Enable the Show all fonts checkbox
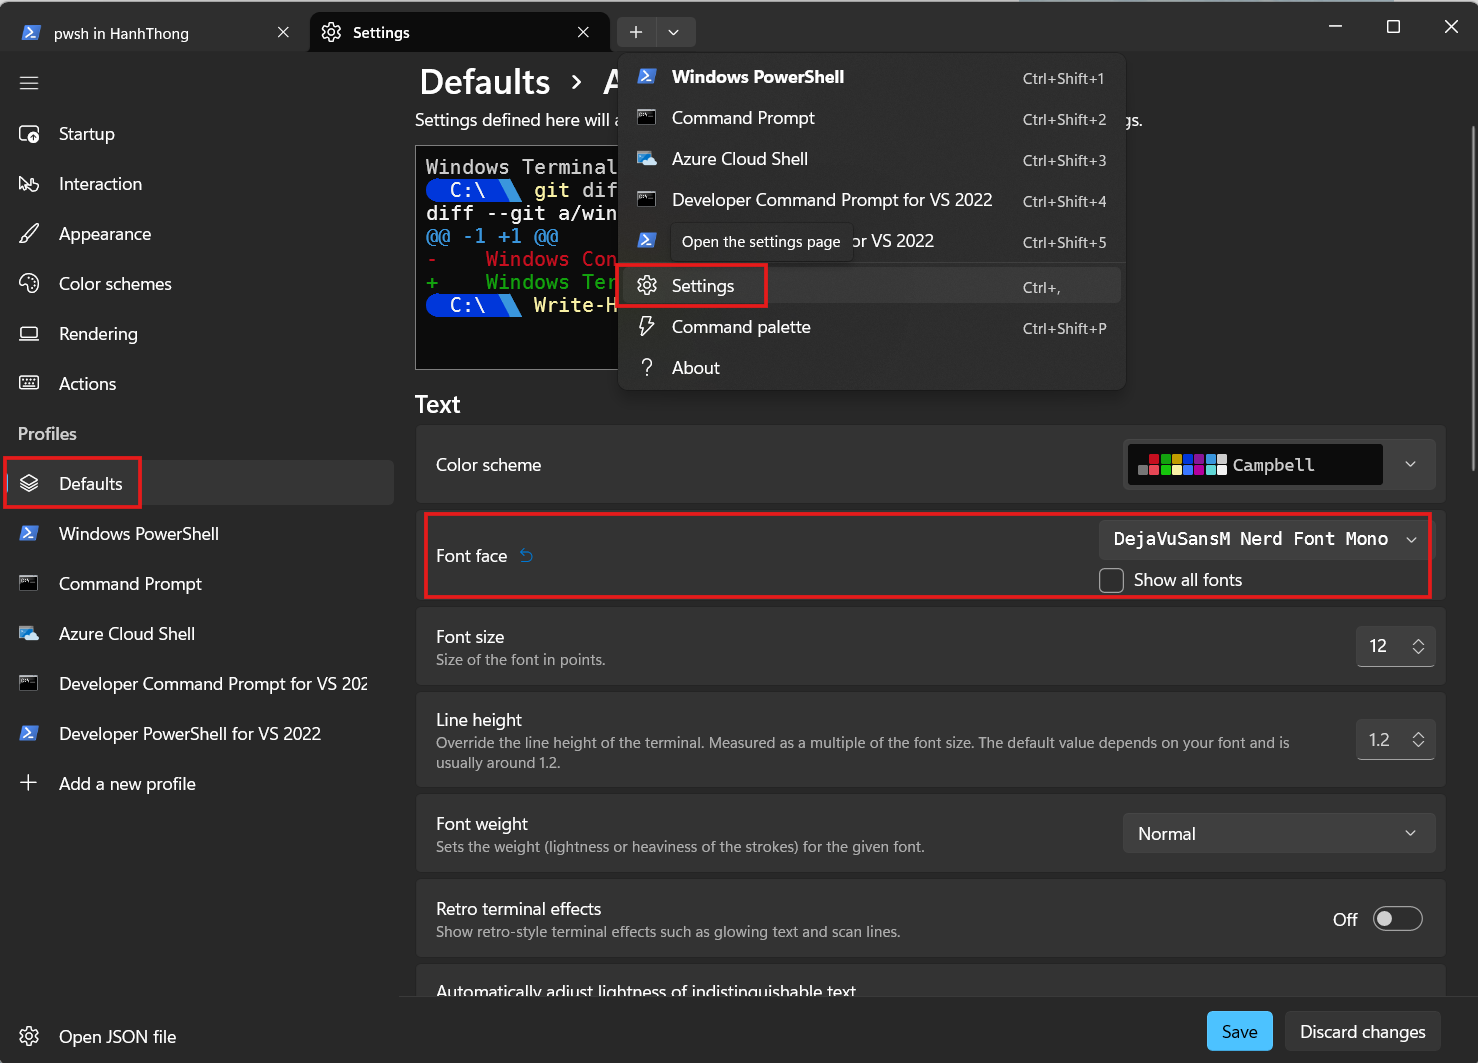Image resolution: width=1478 pixels, height=1063 pixels. point(1111,580)
